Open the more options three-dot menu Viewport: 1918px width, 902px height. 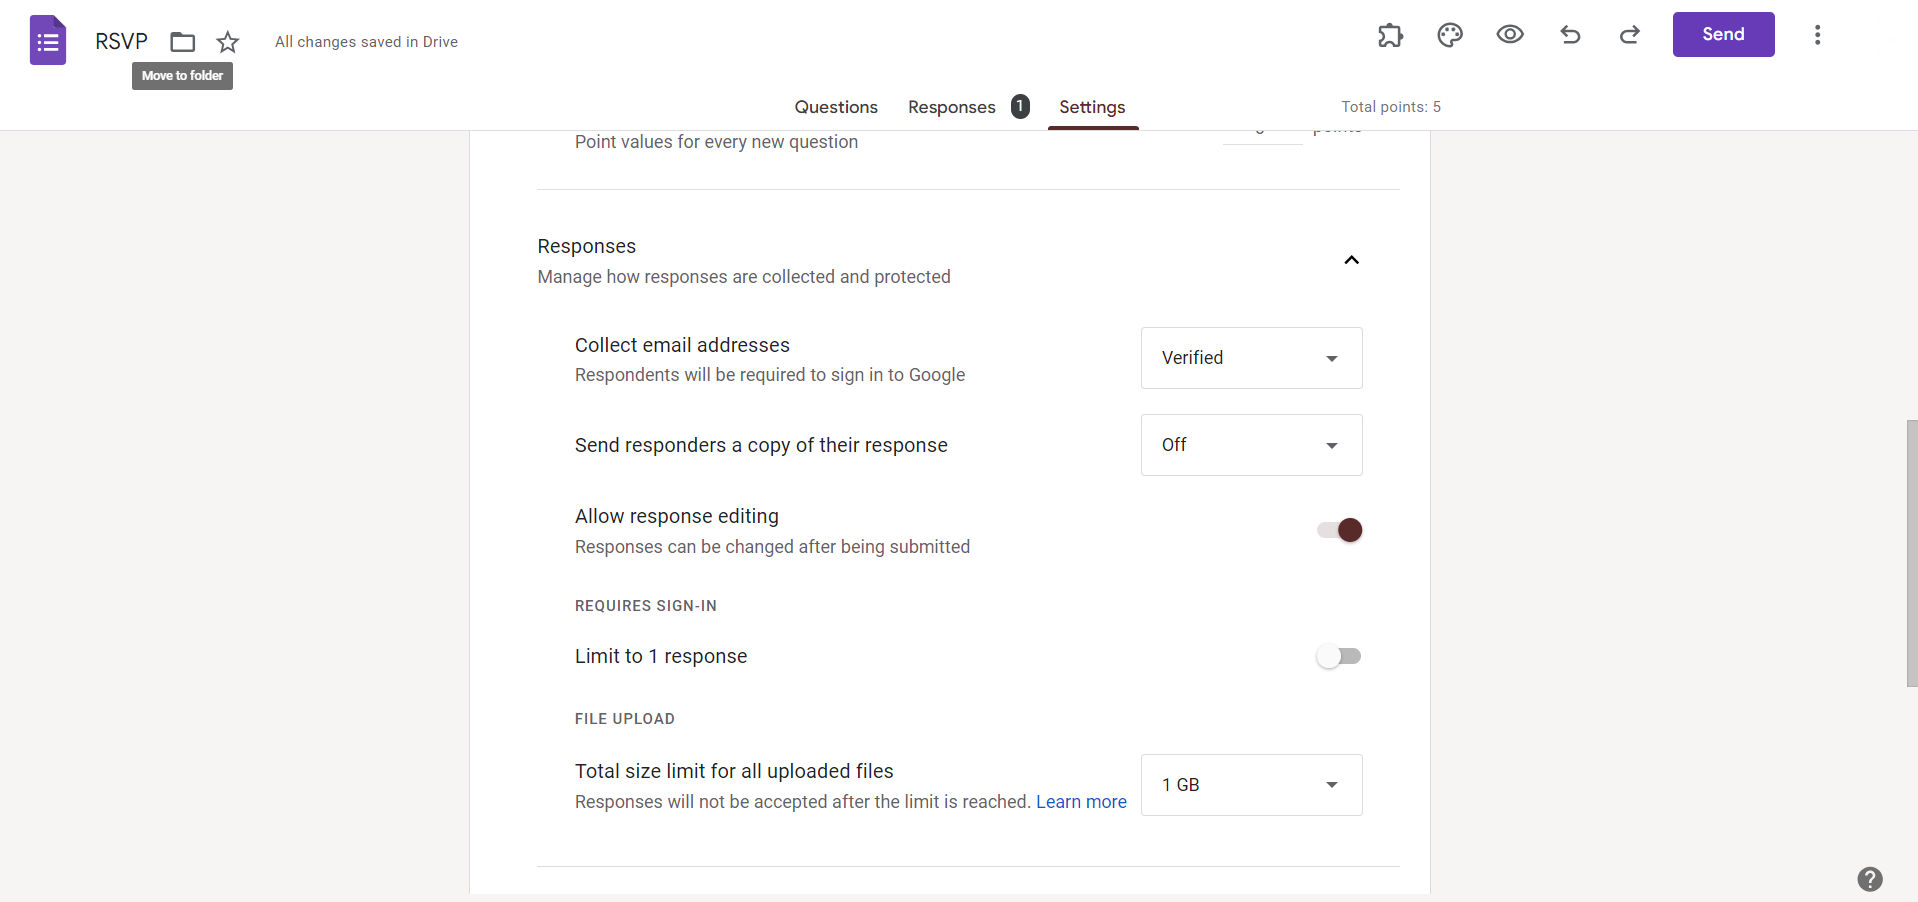coord(1817,35)
